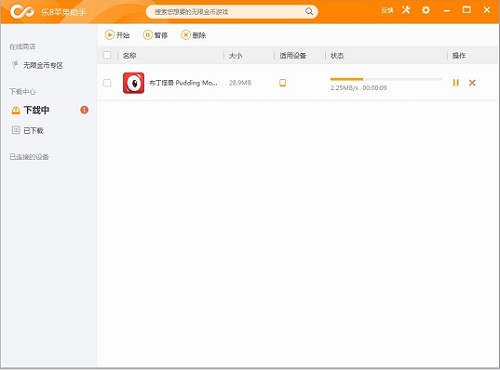Click the 下载中心 sidebar heading
500x370 pixels.
point(22,91)
